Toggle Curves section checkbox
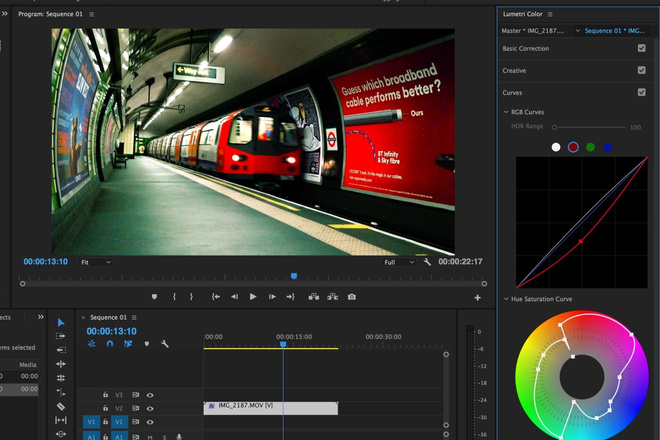 pos(641,92)
